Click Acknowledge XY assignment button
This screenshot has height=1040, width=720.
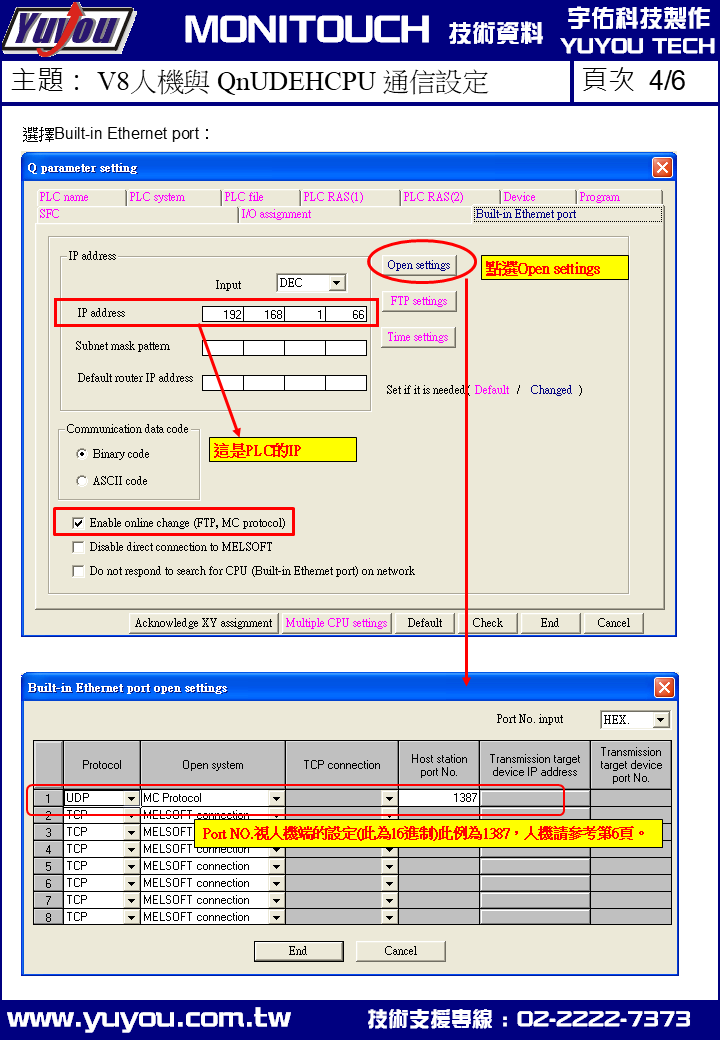point(204,623)
